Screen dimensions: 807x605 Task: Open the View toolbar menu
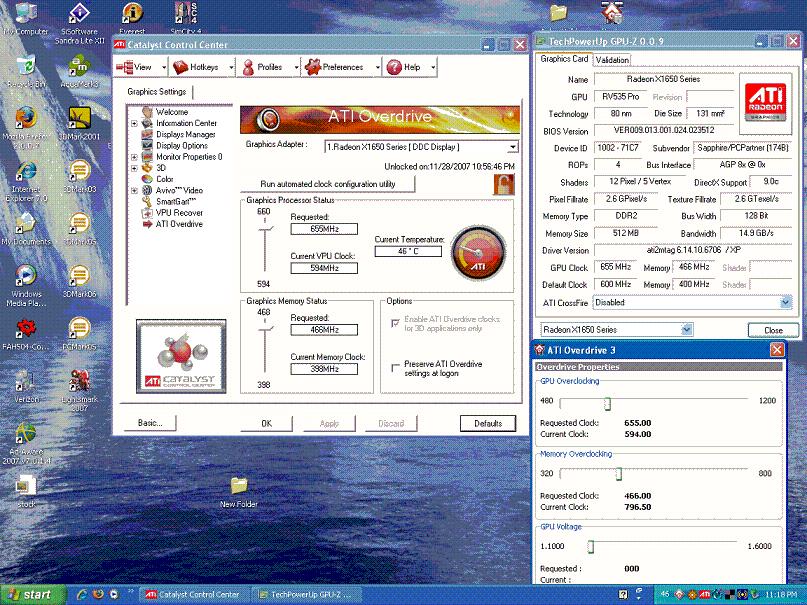[141, 67]
